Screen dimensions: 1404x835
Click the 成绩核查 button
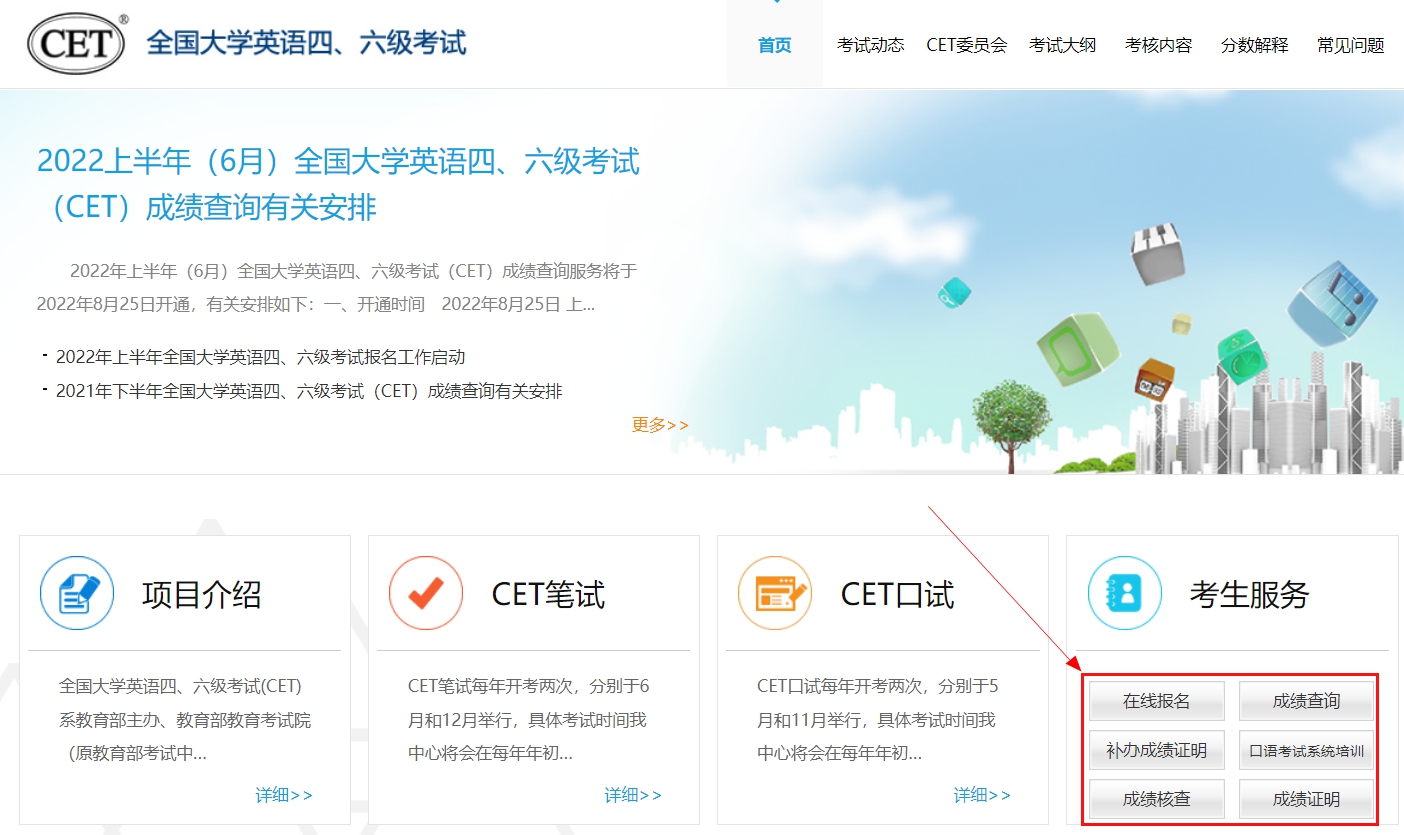[1155, 799]
